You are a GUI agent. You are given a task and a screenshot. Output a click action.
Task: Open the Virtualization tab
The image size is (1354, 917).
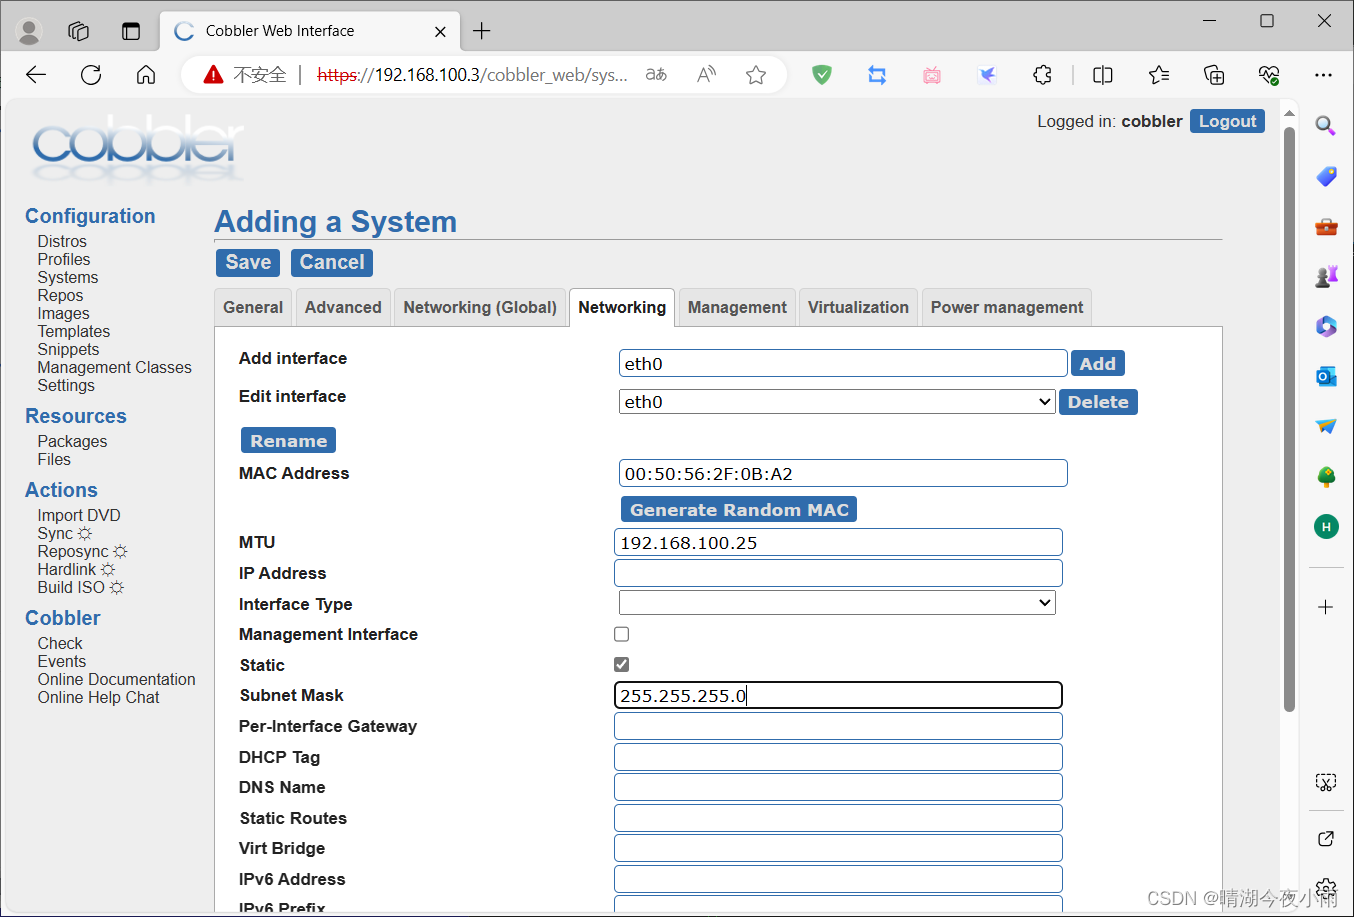[858, 308]
